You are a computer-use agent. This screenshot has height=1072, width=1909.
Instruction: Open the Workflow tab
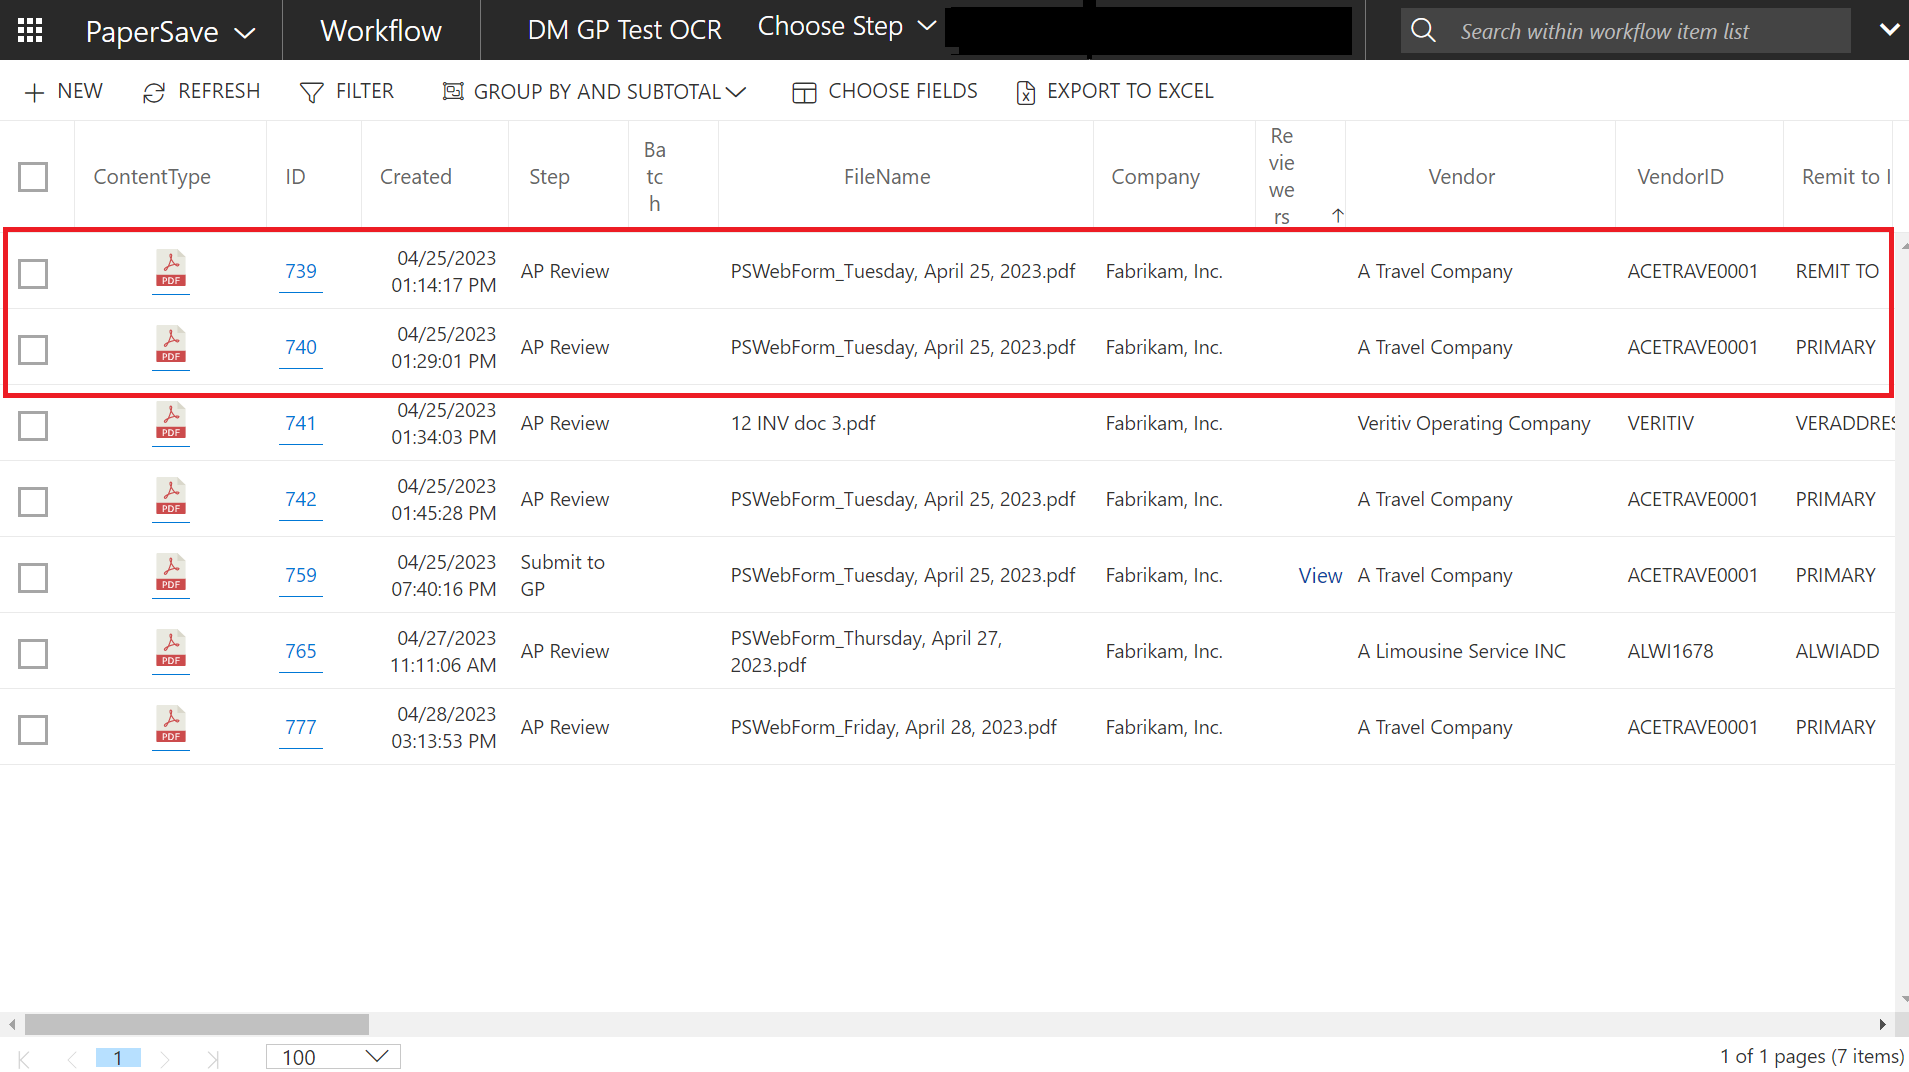coord(381,31)
